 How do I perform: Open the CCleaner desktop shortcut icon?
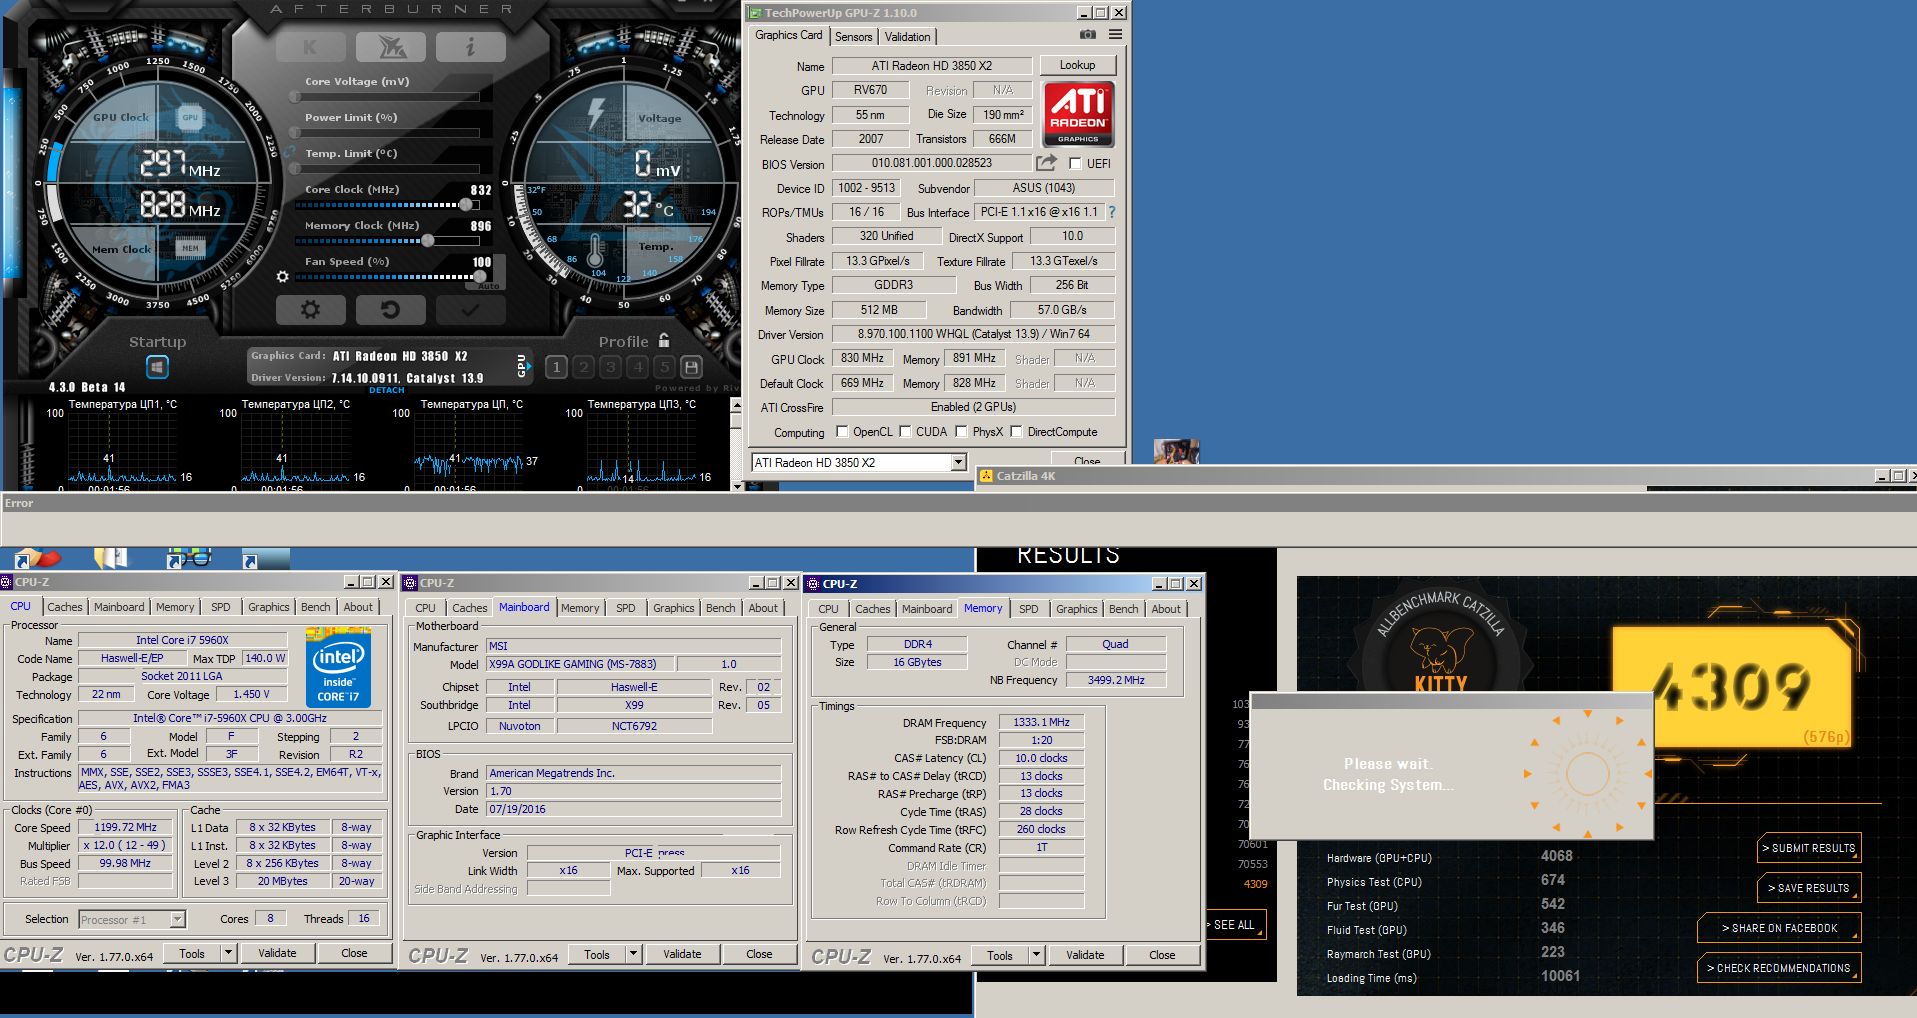coord(38,558)
